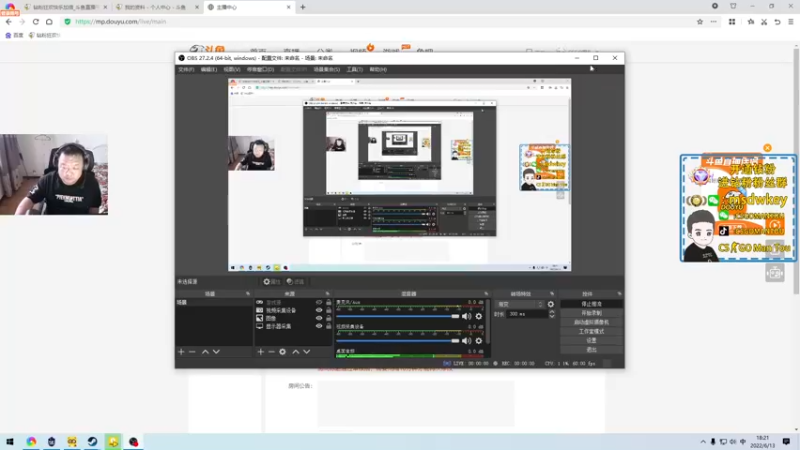Remove the selected source with the minus icon
The width and height of the screenshot is (800, 450).
click(x=271, y=352)
